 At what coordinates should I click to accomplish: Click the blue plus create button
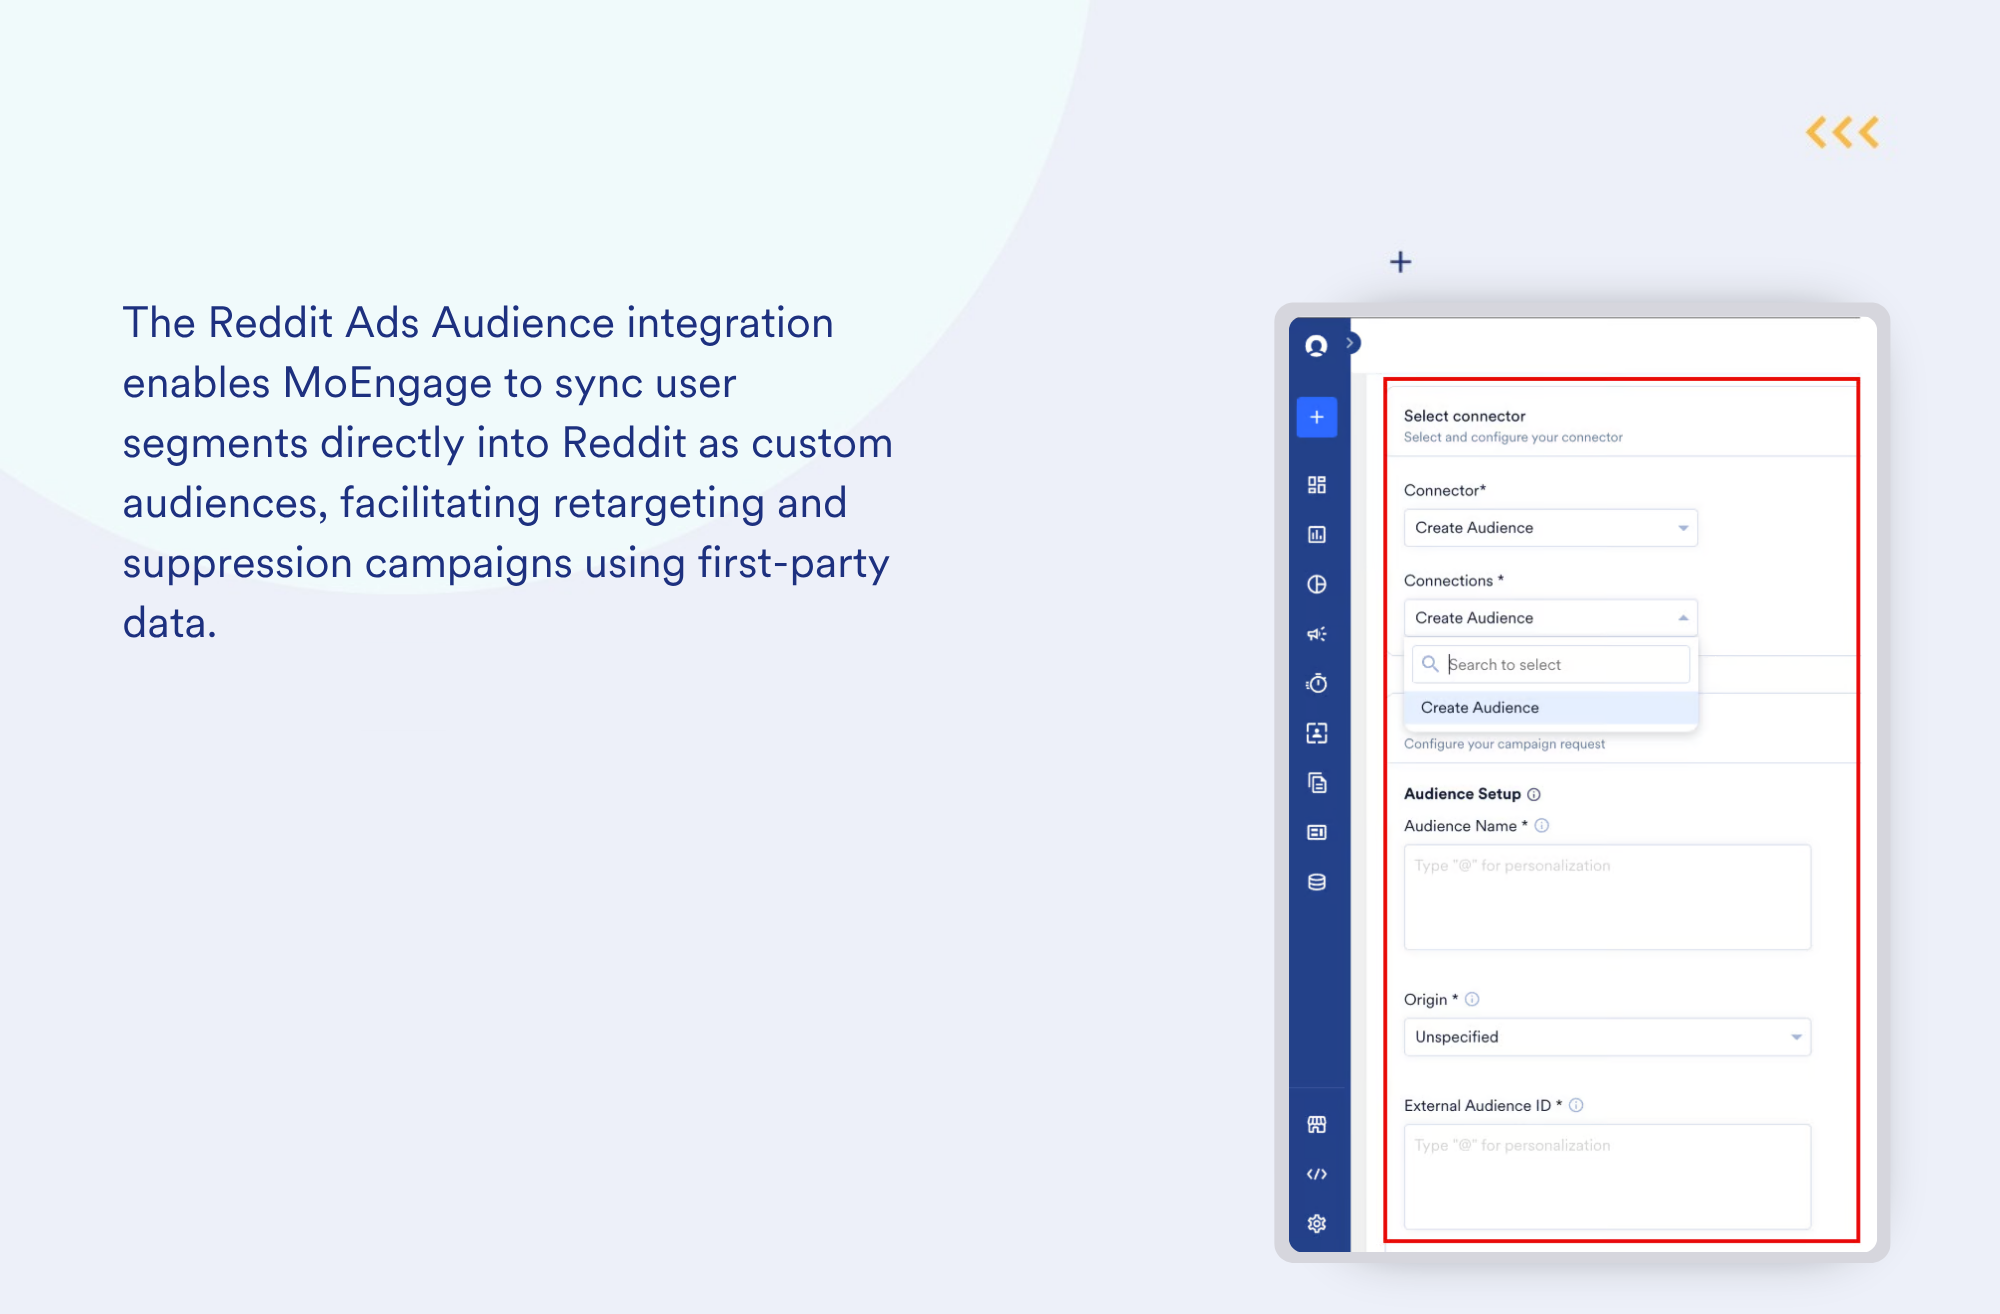(1317, 417)
